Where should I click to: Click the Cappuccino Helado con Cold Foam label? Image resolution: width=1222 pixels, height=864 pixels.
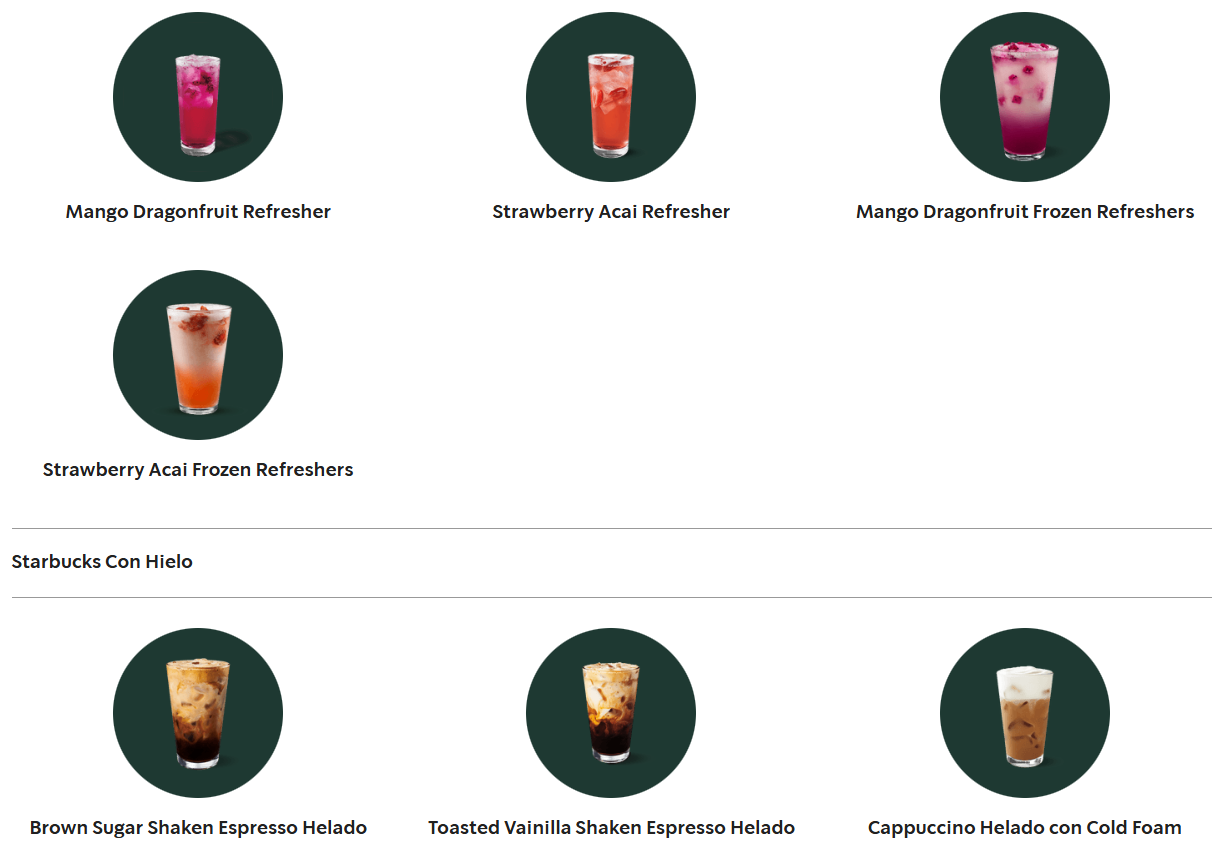click(1025, 828)
